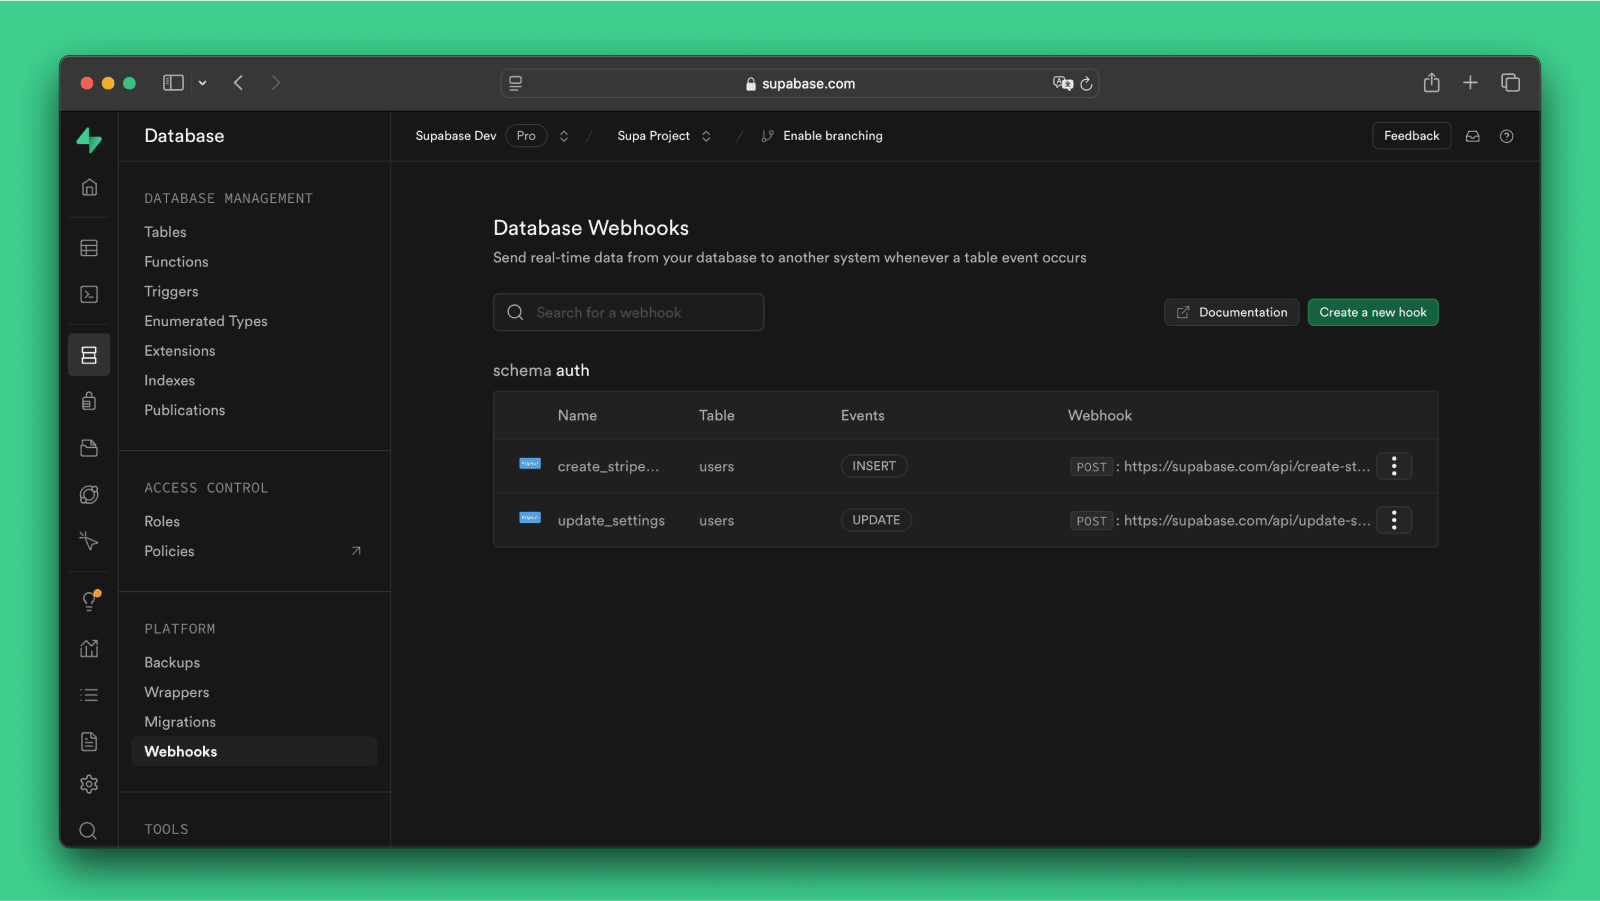Open the Storage section from the sidebar

[x=89, y=448]
